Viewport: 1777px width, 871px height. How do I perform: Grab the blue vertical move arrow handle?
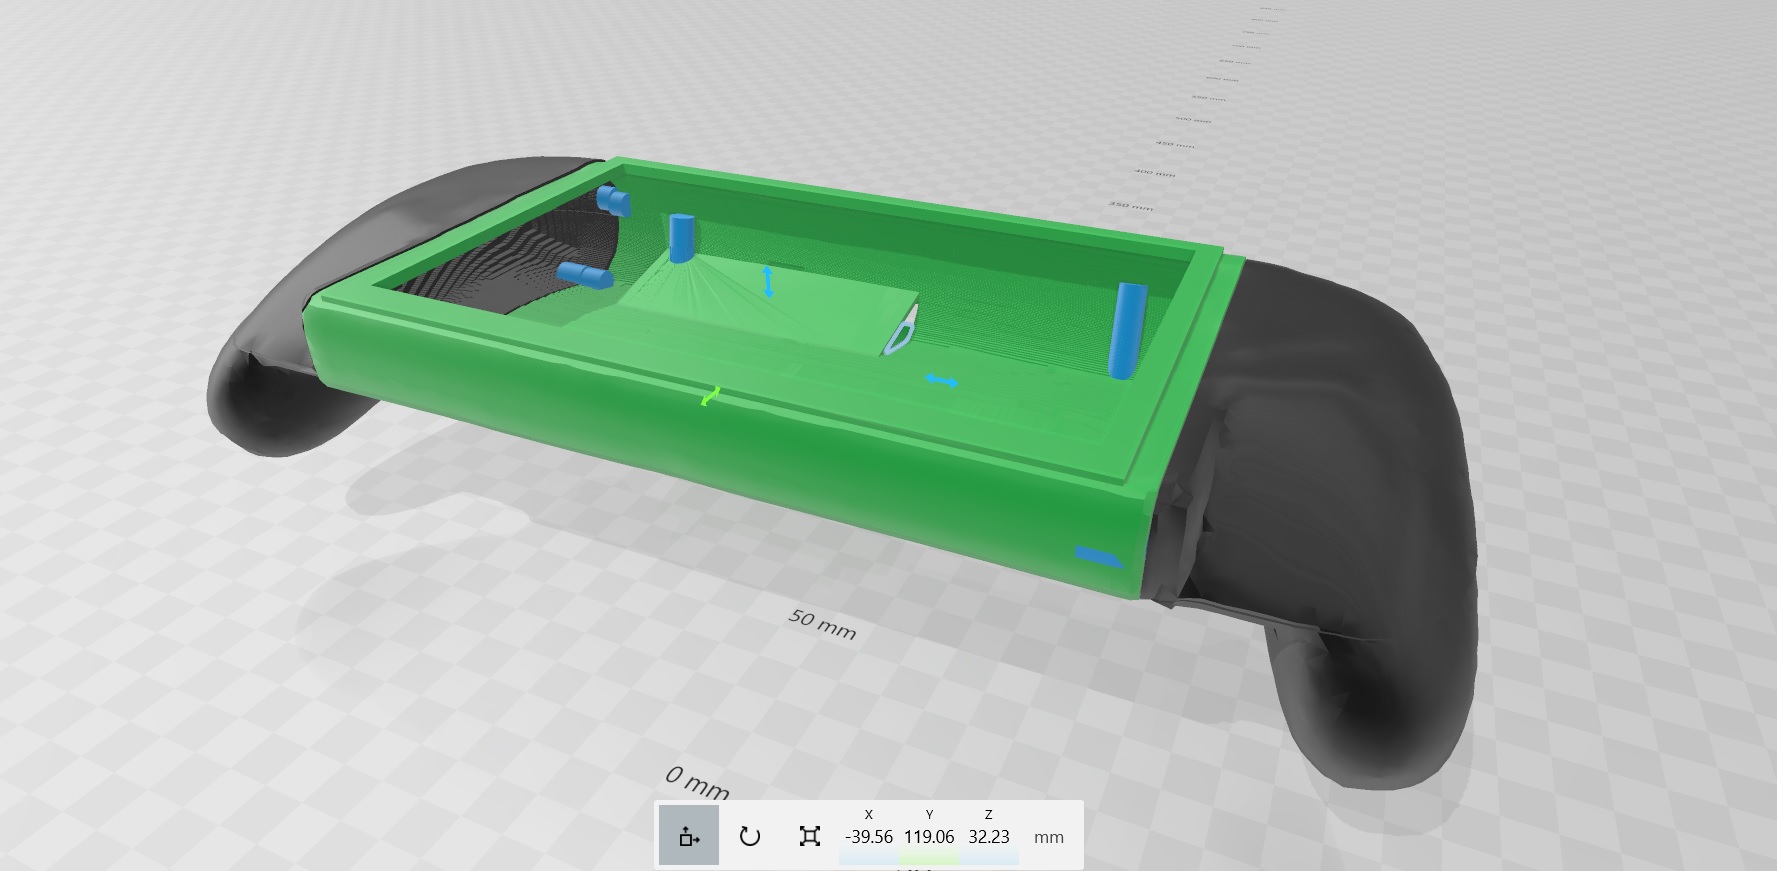768,282
